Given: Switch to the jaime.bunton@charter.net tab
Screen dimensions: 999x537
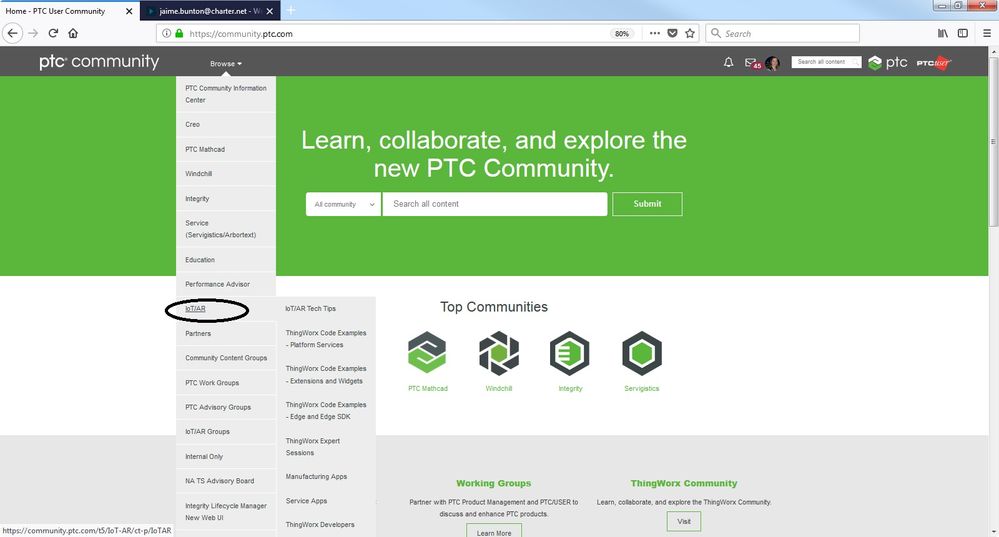Looking at the screenshot, I should pos(210,11).
